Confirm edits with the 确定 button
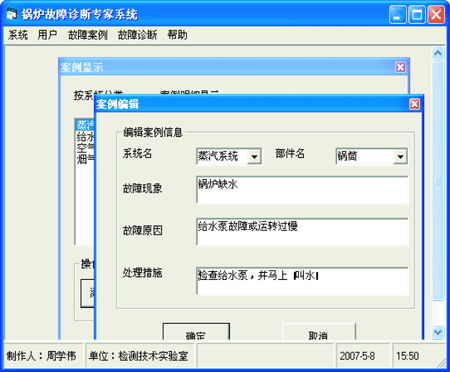This screenshot has width=450, height=372. (196, 332)
